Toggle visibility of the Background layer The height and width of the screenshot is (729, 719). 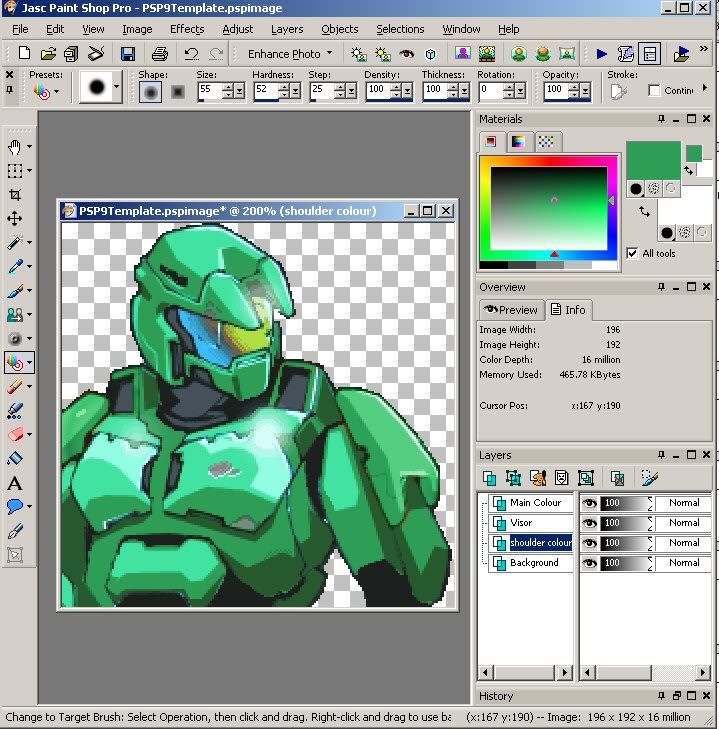coord(590,563)
